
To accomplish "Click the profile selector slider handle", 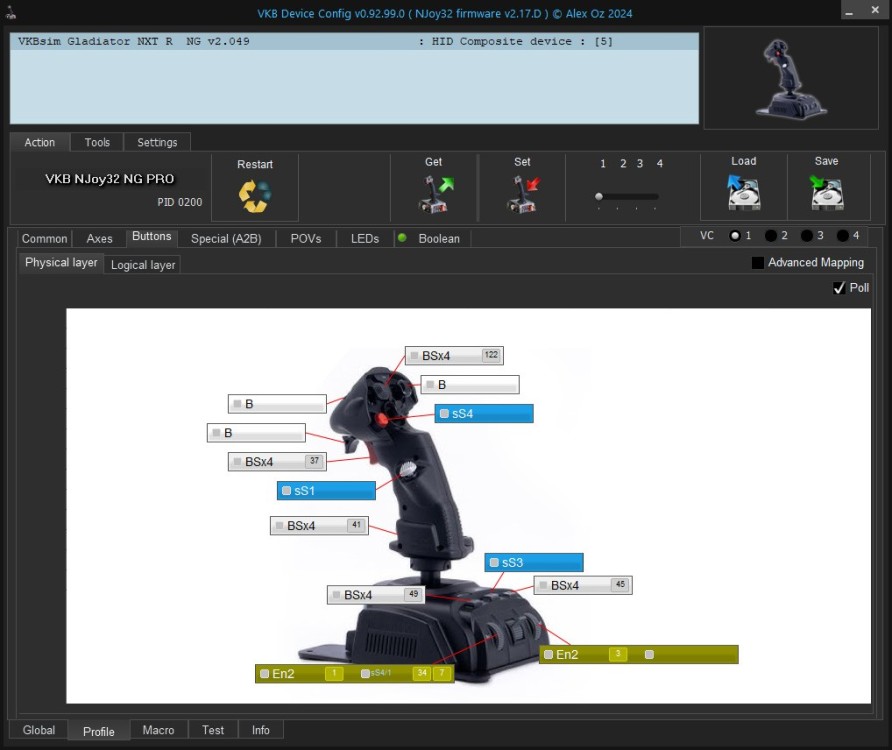I will [599, 196].
